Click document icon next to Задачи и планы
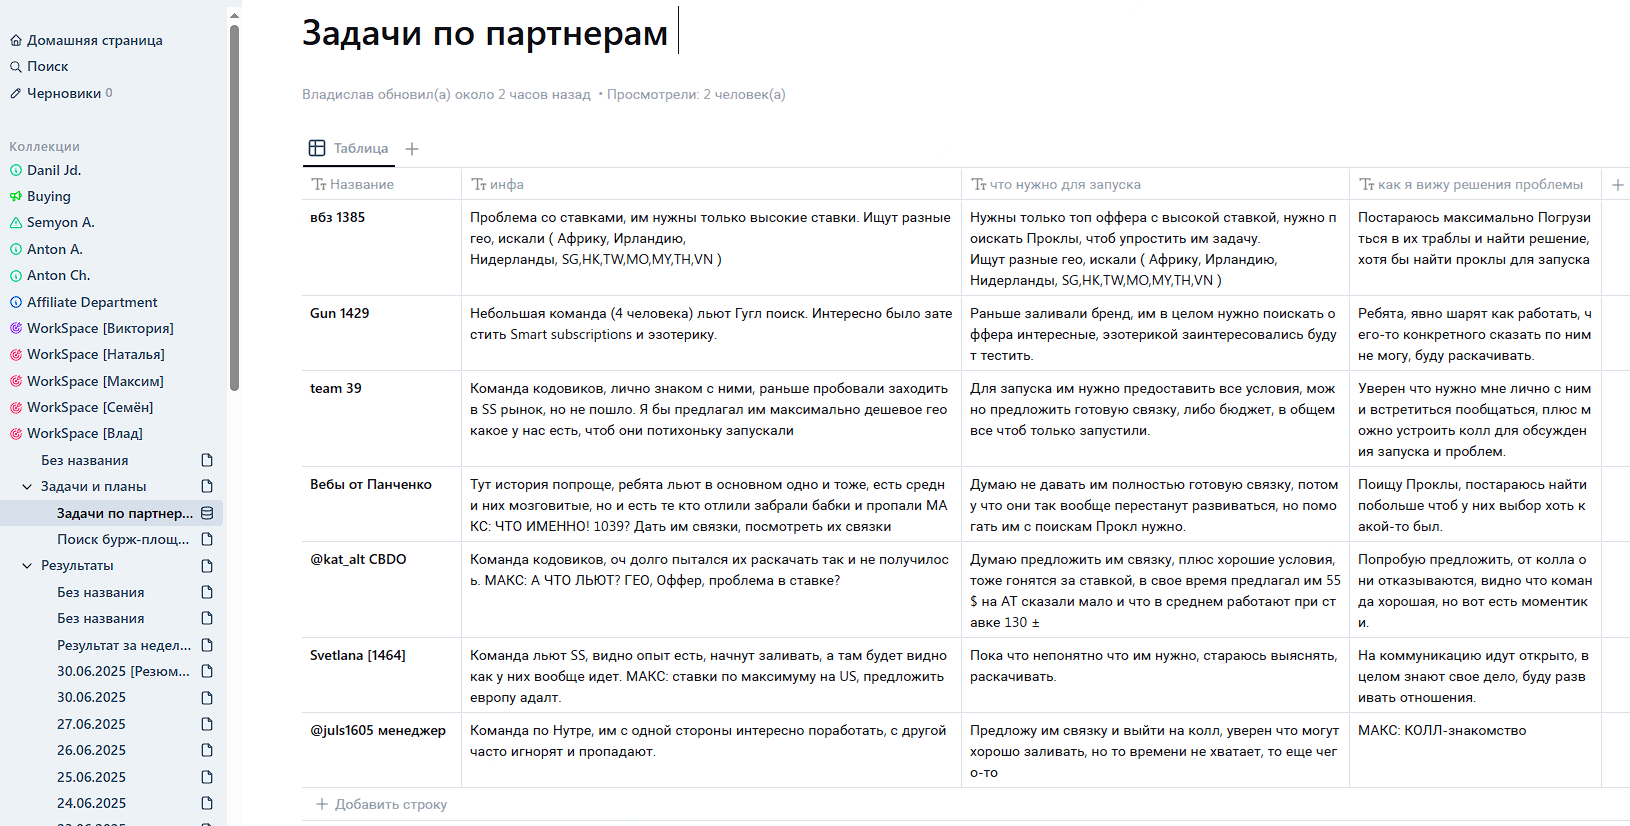Screen dimensions: 1630x826 (x=207, y=486)
